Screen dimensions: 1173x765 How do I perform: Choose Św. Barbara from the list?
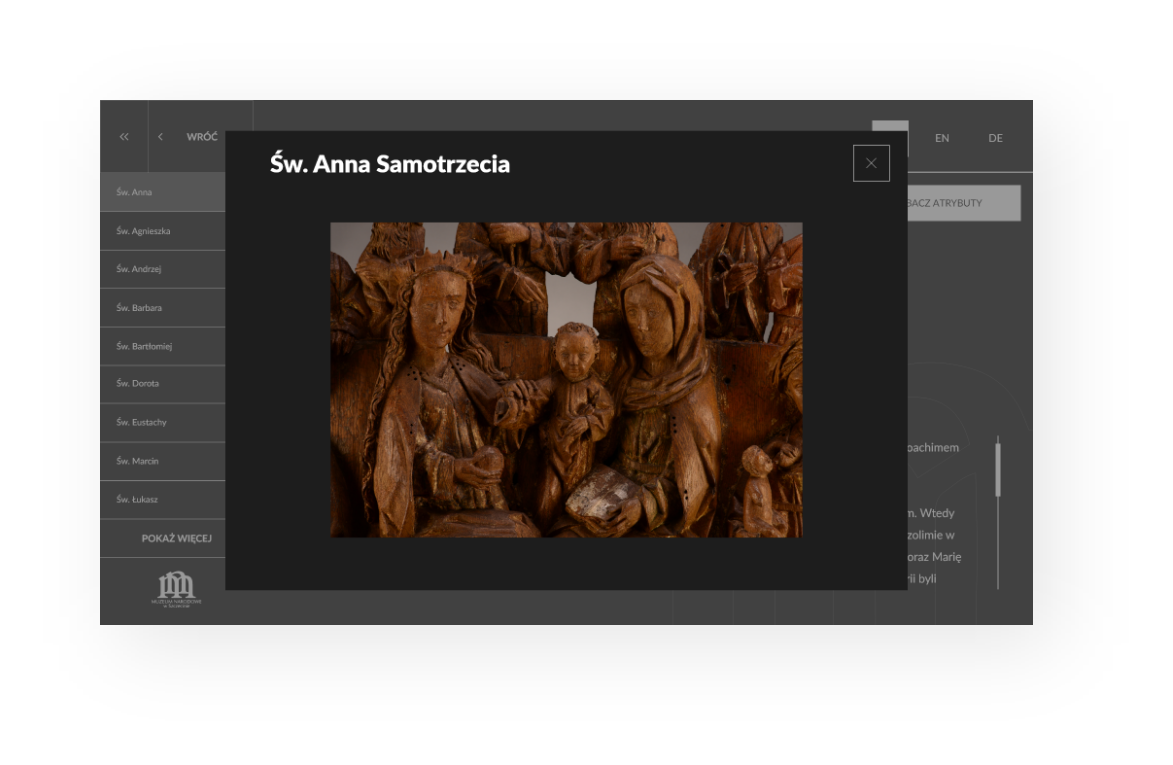pos(162,308)
